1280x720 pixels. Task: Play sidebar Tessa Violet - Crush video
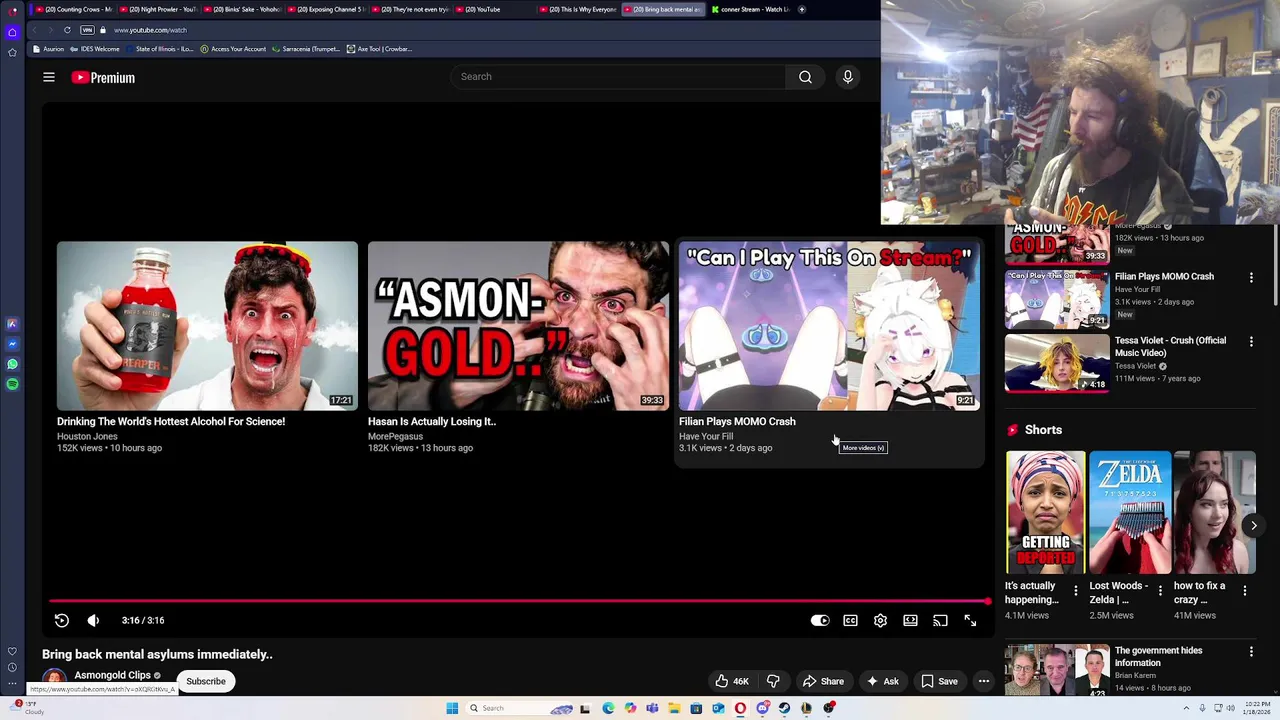coord(1057,362)
